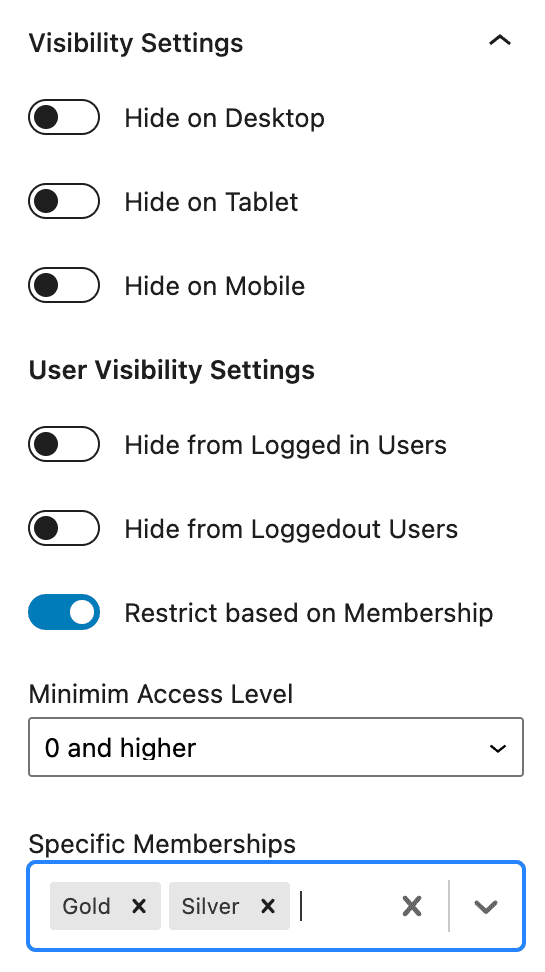Disable Restrict based on Membership switch

64,612
